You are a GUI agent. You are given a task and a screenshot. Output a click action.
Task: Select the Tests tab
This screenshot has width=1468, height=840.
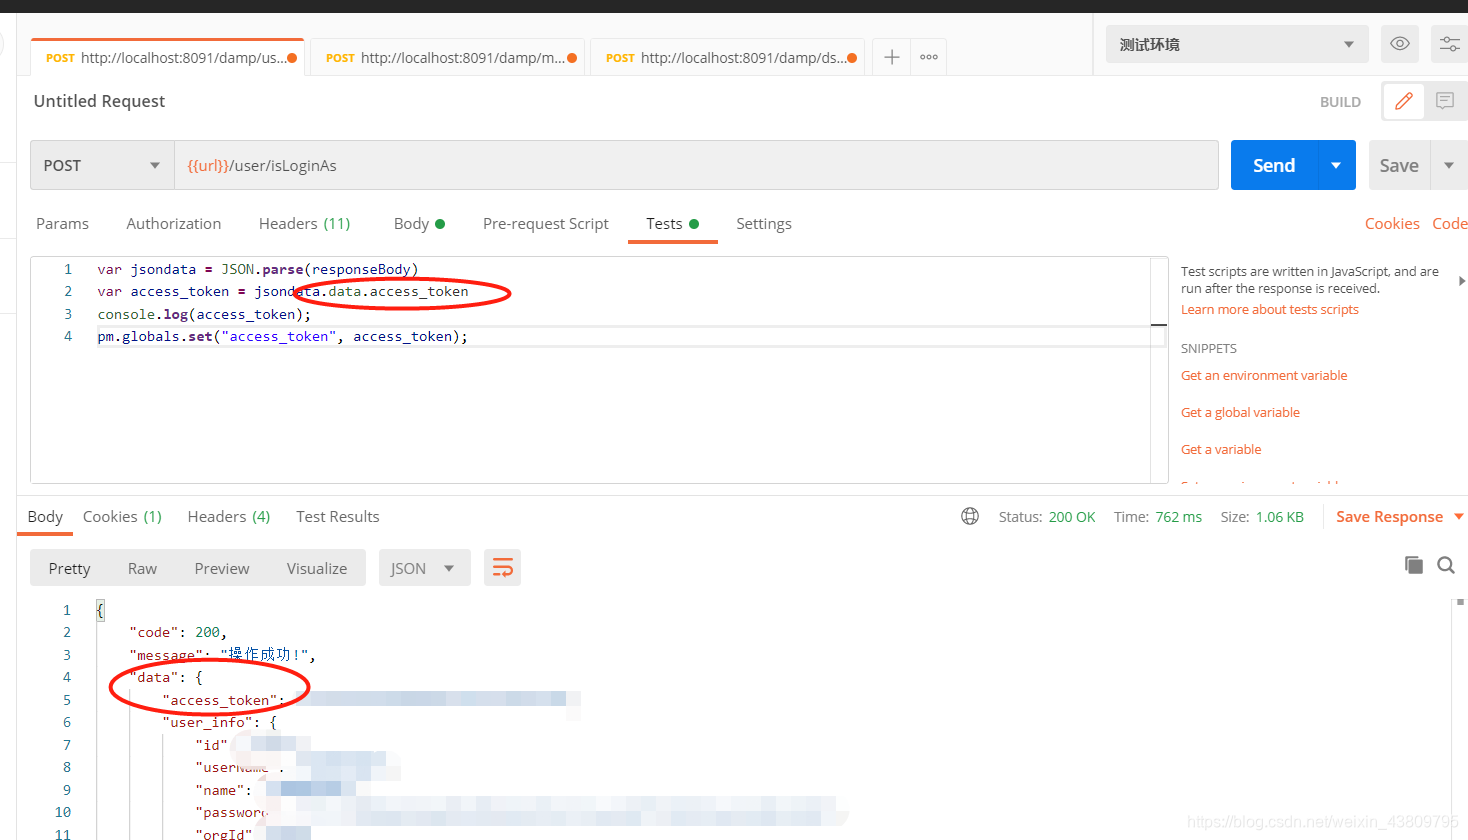point(672,223)
